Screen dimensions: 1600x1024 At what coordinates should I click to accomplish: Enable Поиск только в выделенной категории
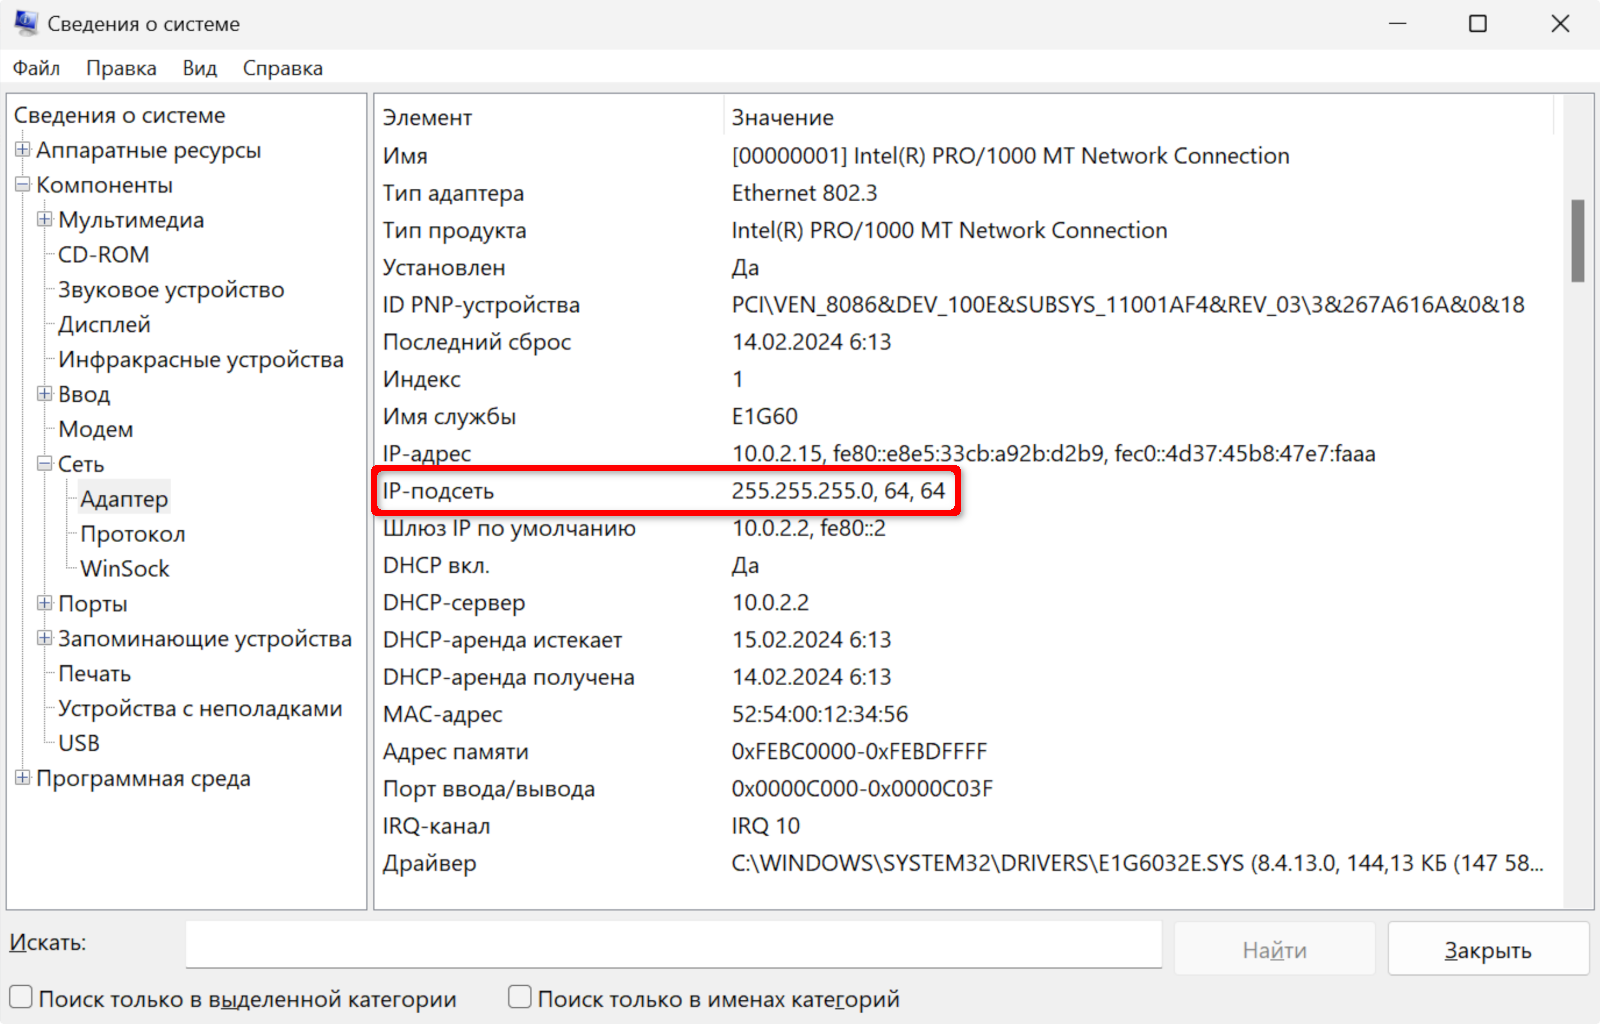pyautogui.click(x=21, y=997)
